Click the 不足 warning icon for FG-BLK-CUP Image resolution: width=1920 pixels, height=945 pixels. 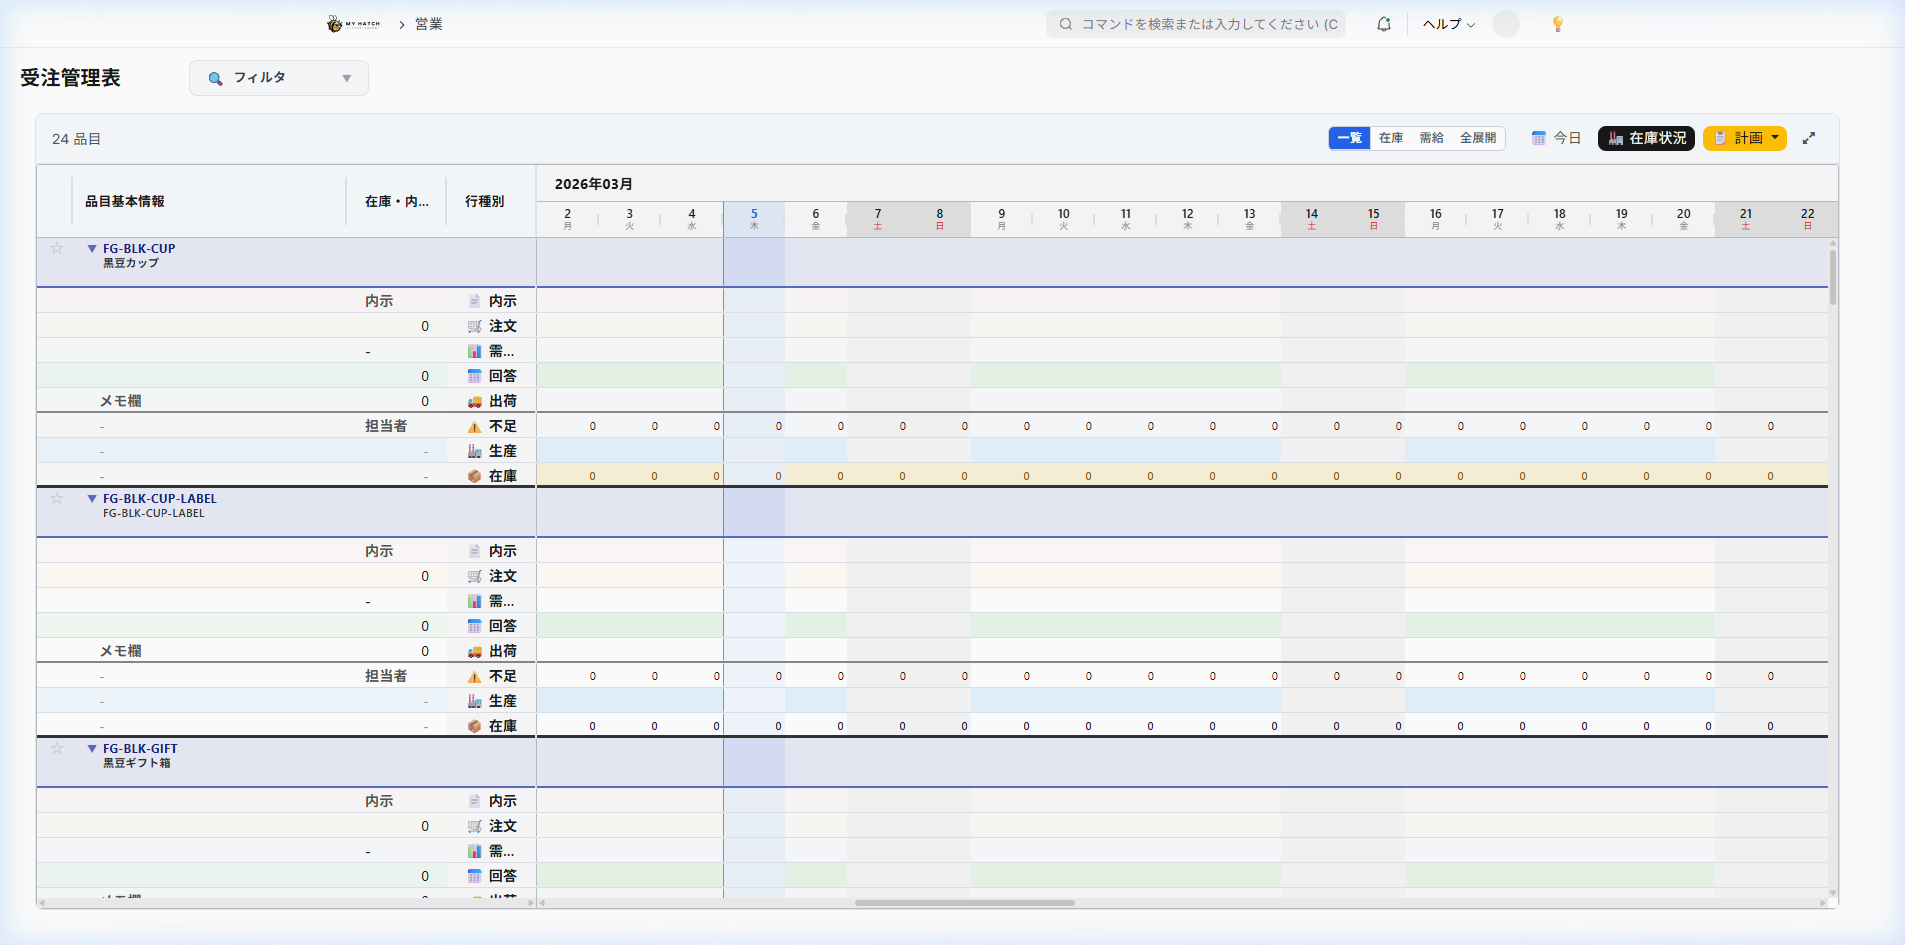474,427
